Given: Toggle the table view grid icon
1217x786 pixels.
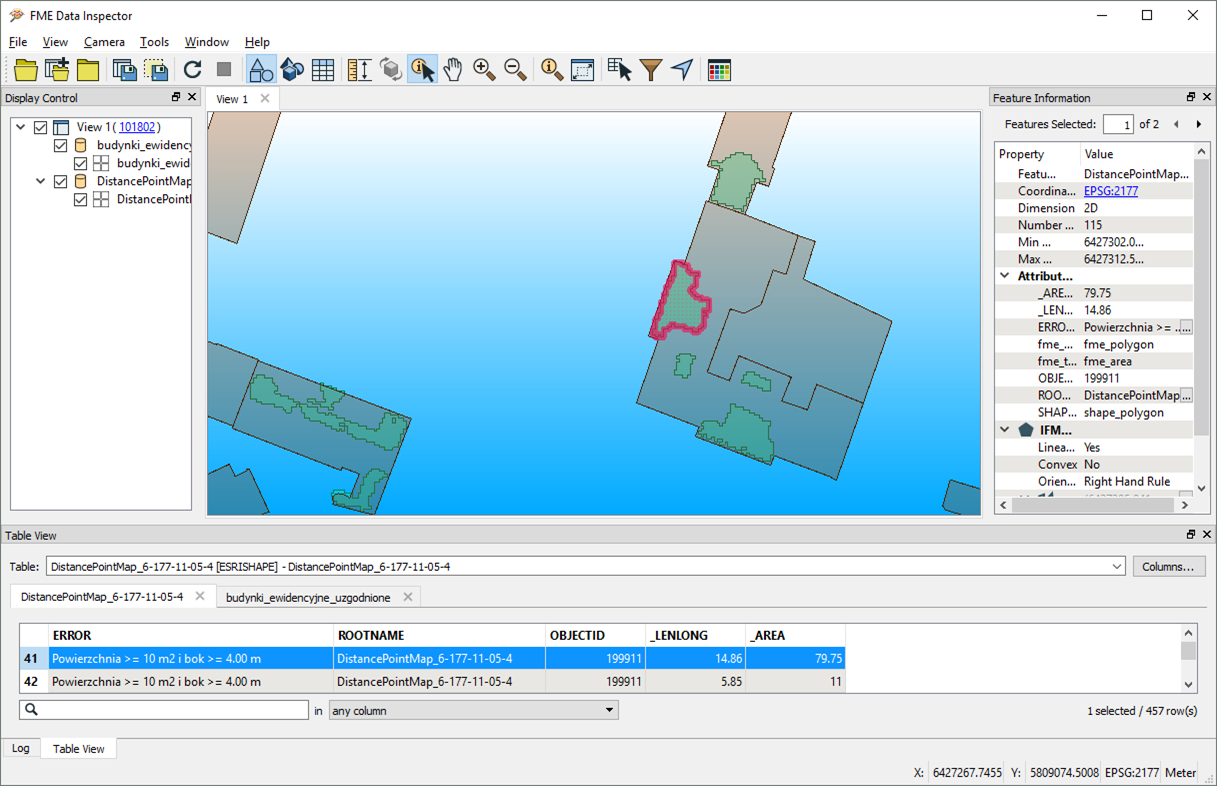Looking at the screenshot, I should tap(323, 69).
